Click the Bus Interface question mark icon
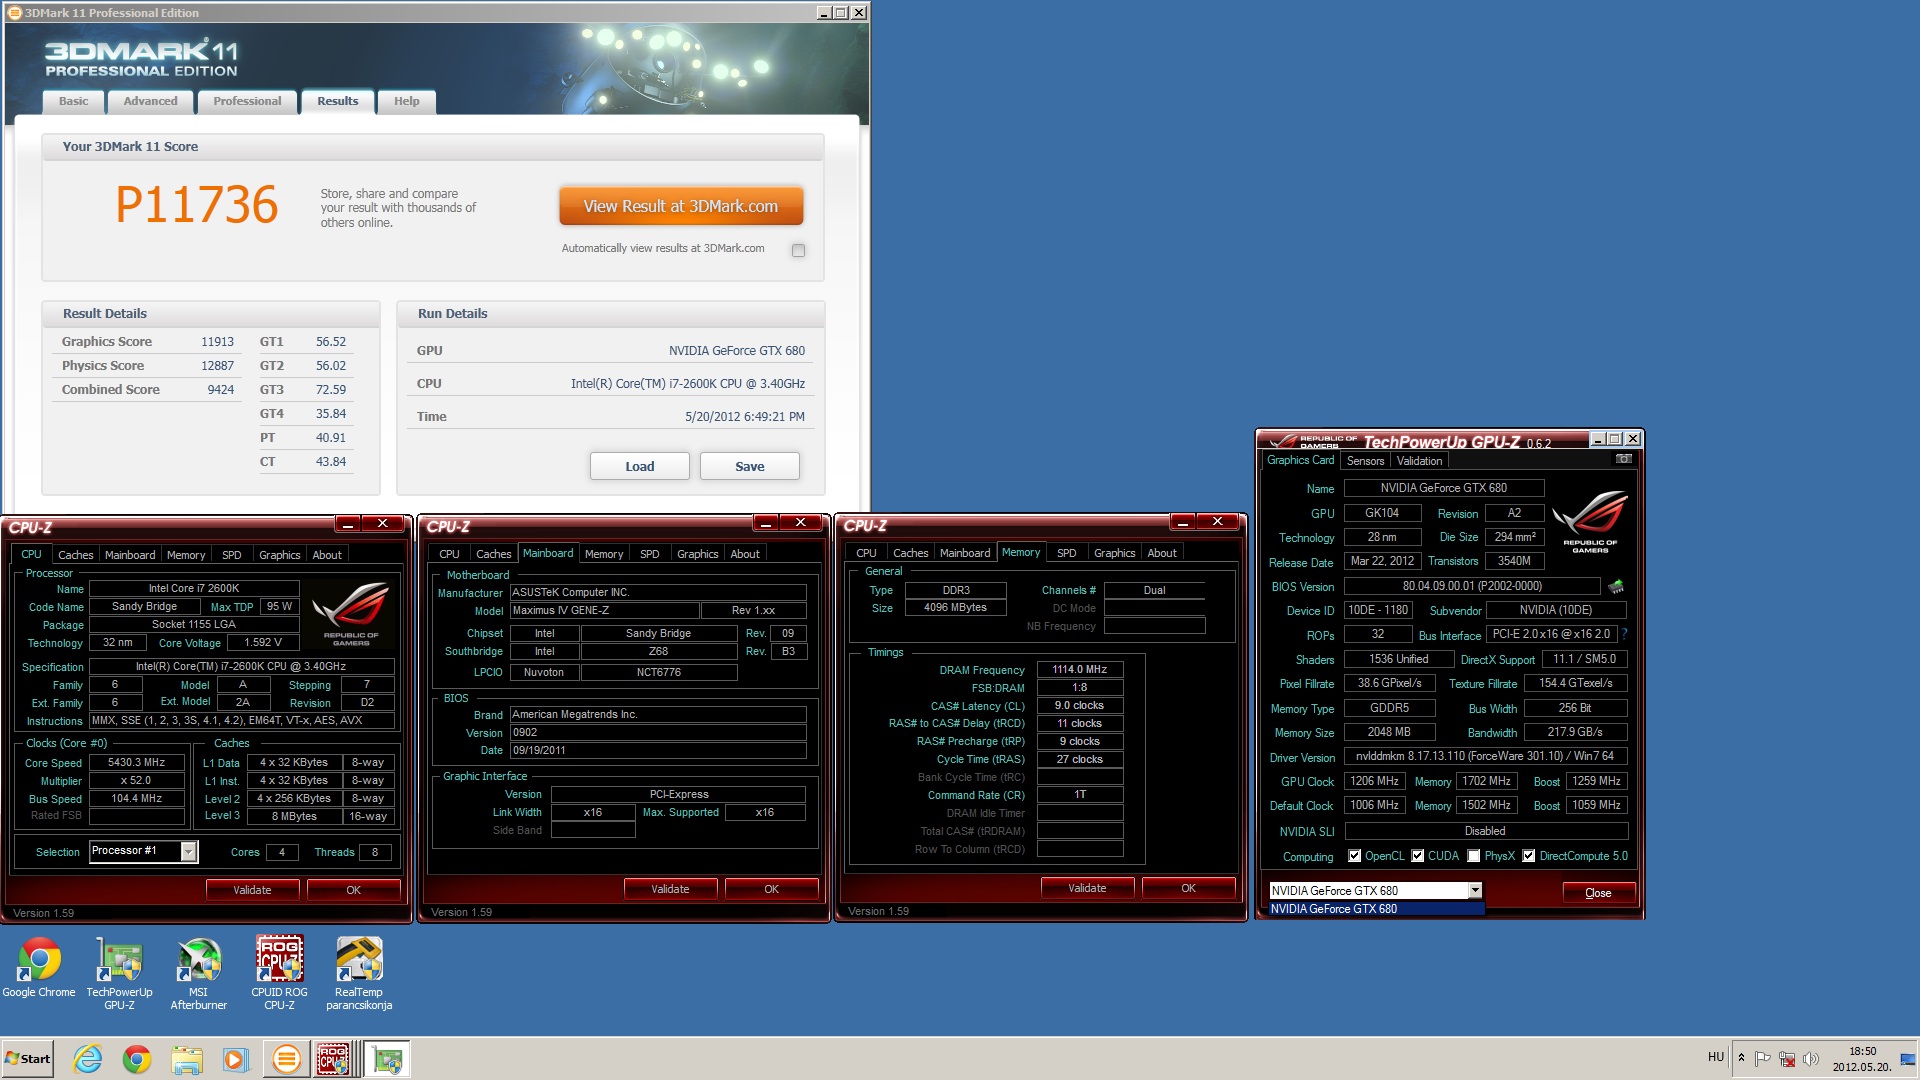 pos(1624,634)
